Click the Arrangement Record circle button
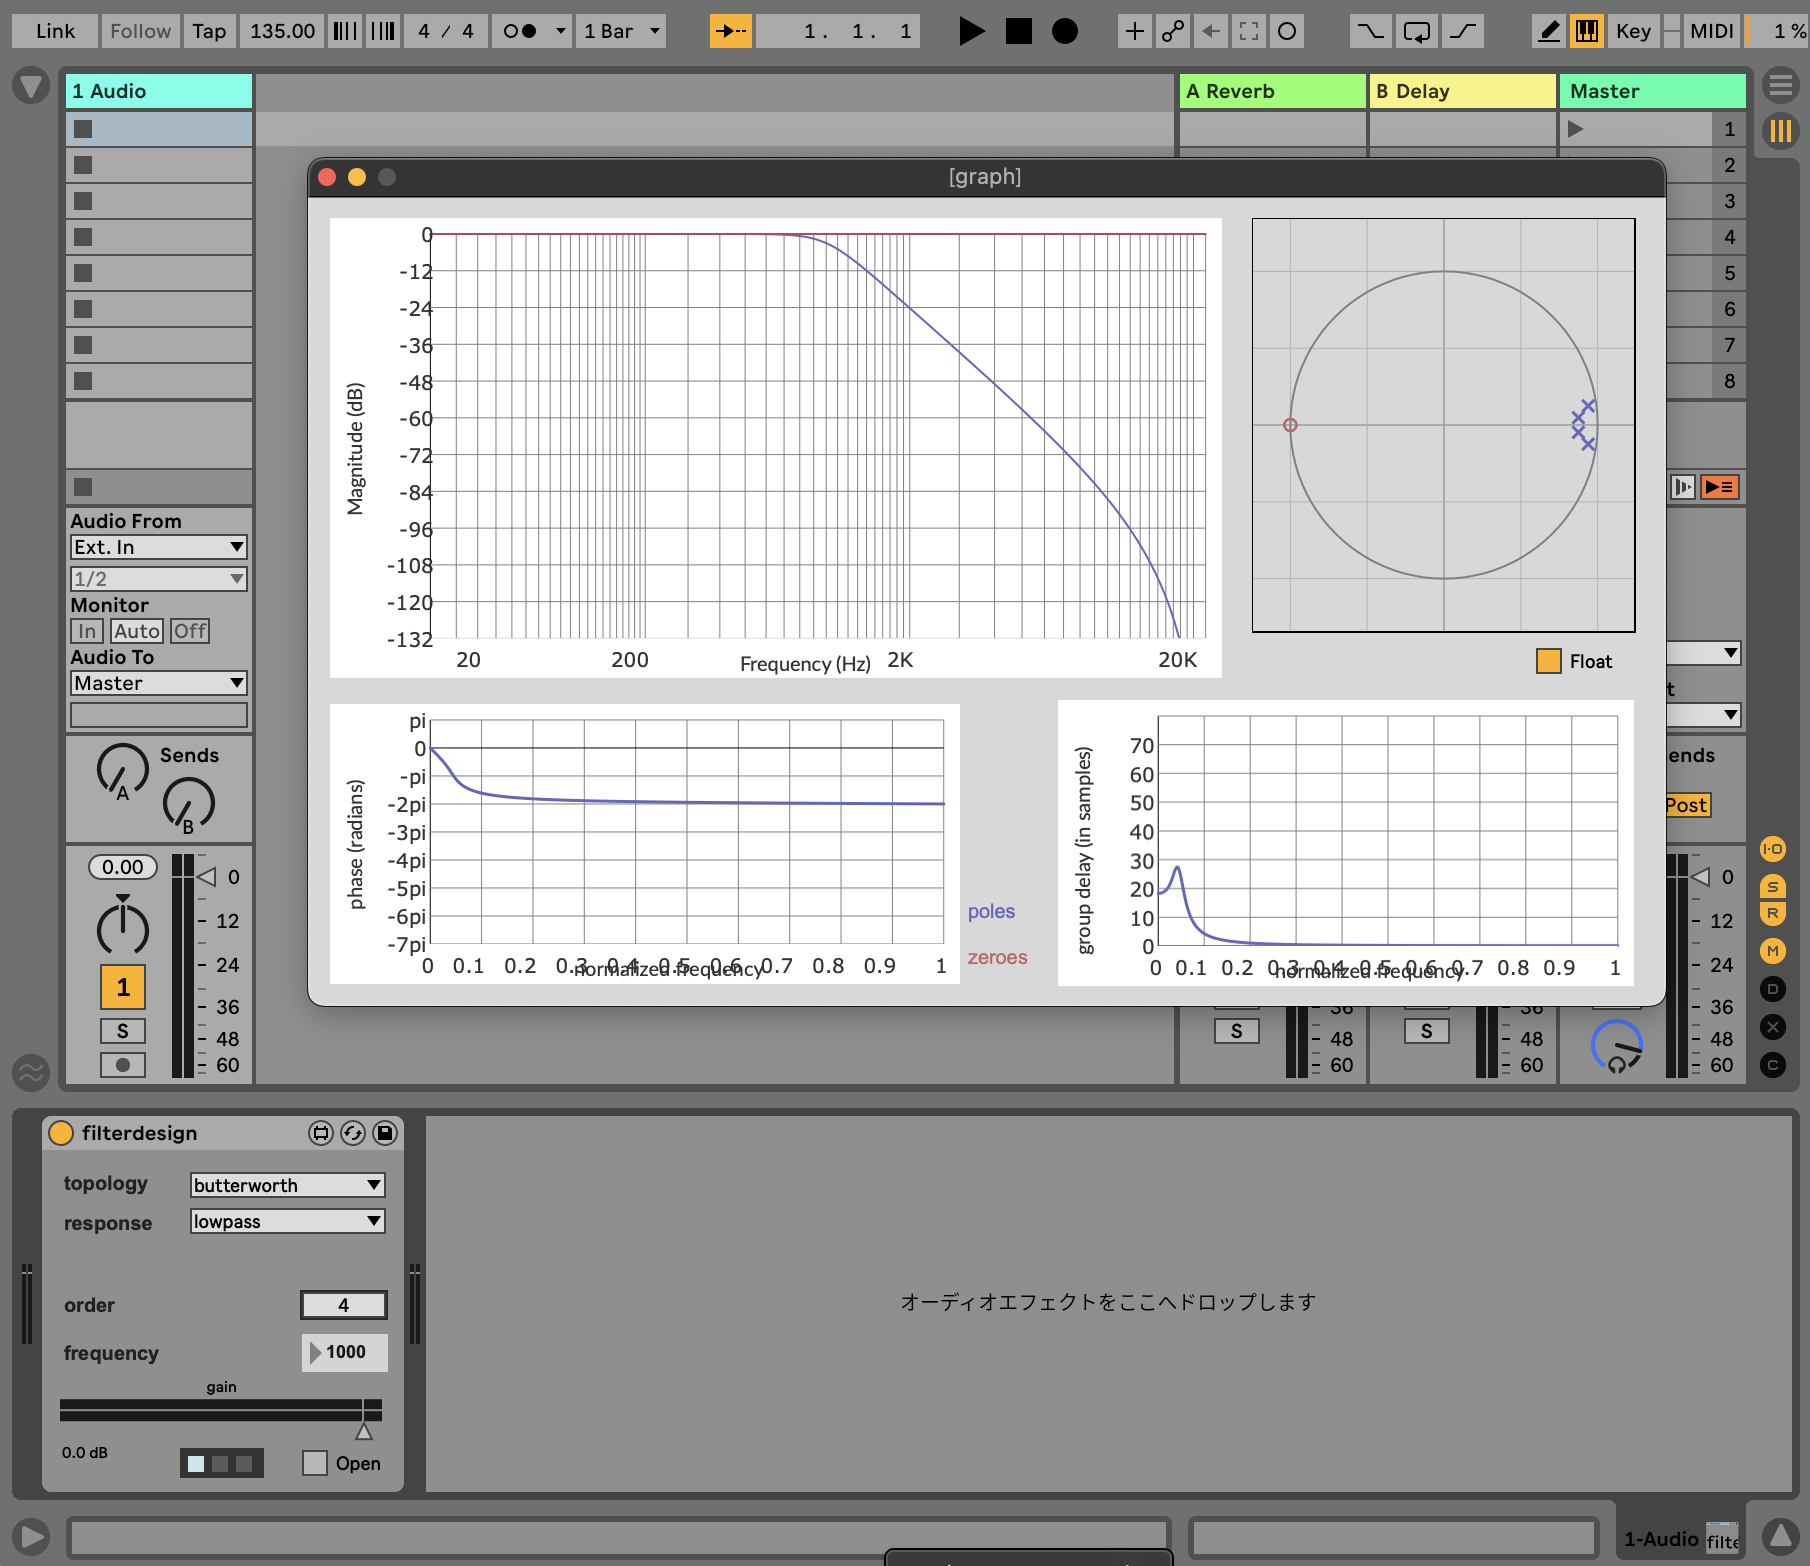Viewport: 1810px width, 1566px height. pyautogui.click(x=1065, y=31)
